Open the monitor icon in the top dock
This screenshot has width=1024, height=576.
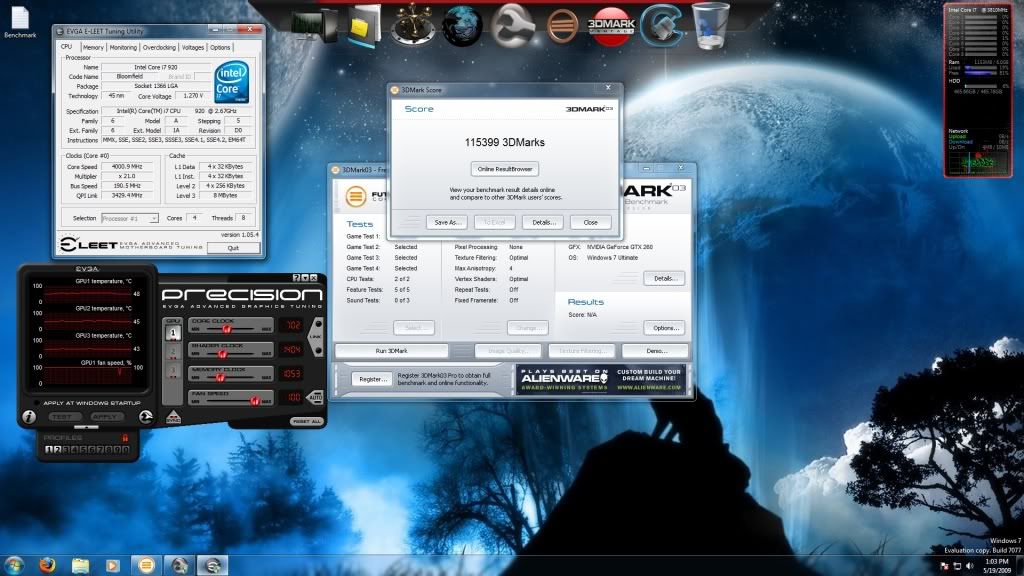(x=315, y=27)
